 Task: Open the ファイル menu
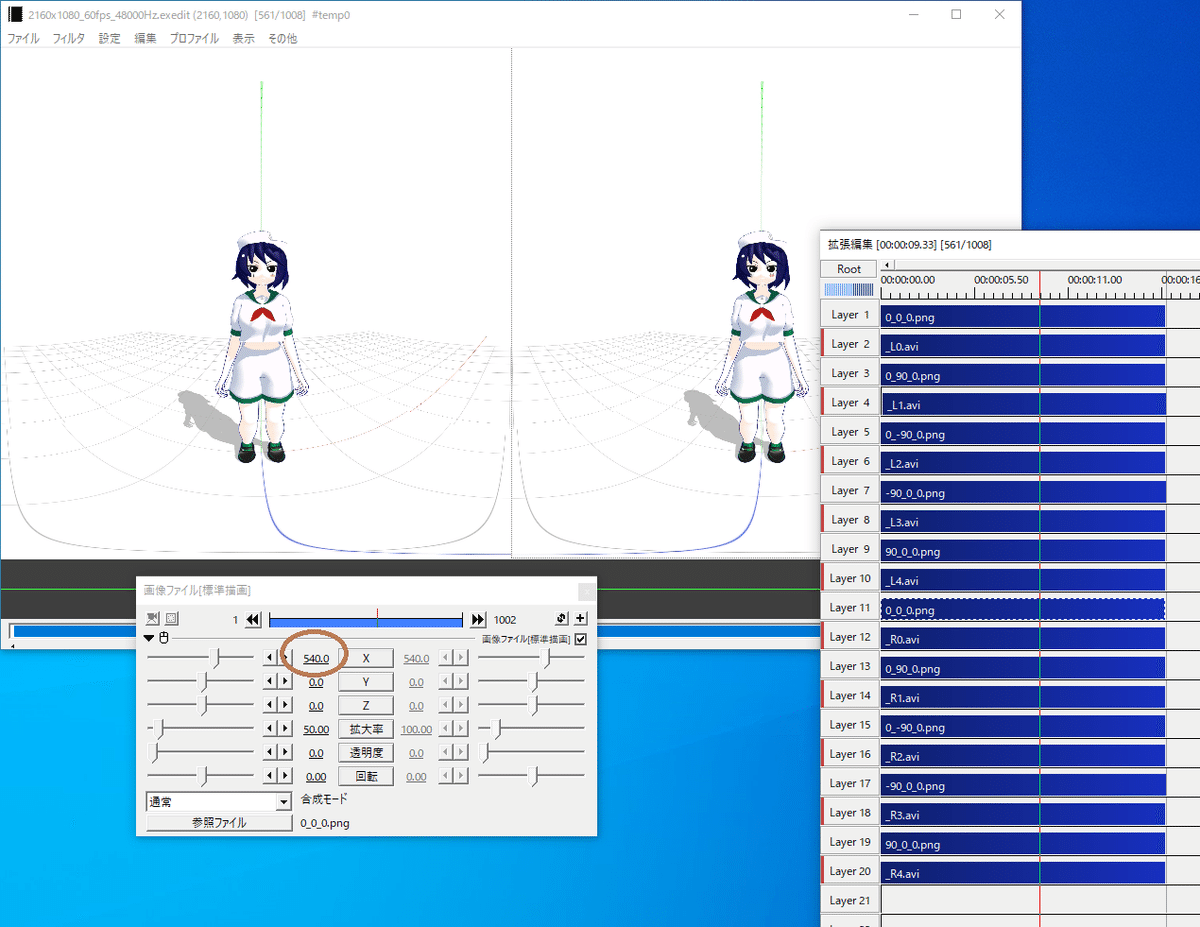coord(24,39)
